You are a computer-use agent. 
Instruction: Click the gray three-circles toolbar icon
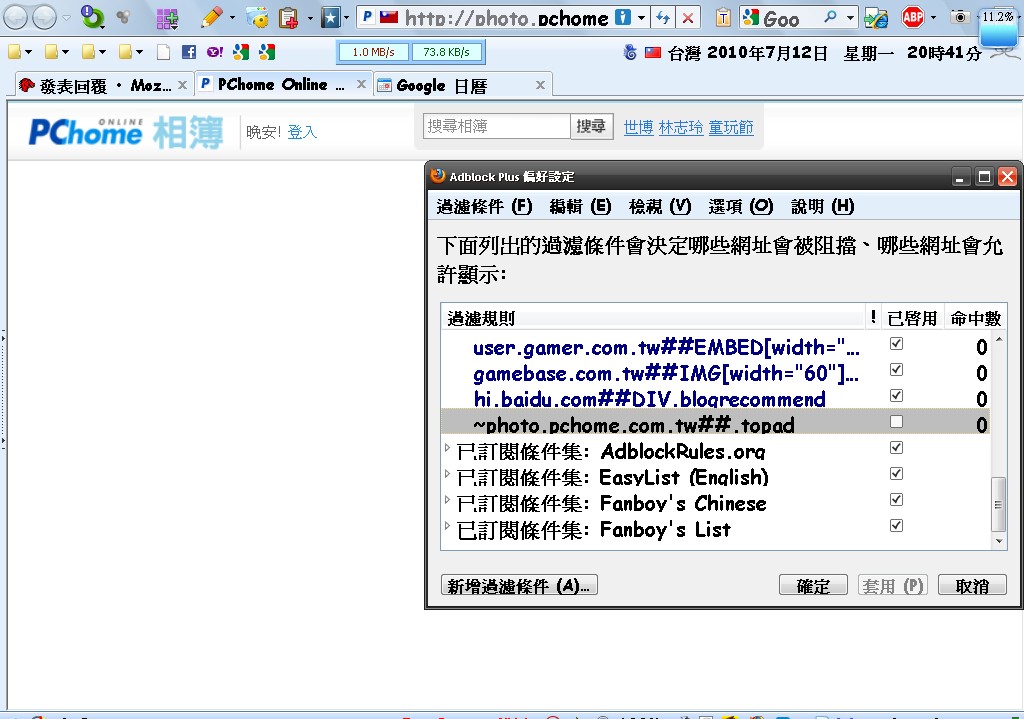123,17
